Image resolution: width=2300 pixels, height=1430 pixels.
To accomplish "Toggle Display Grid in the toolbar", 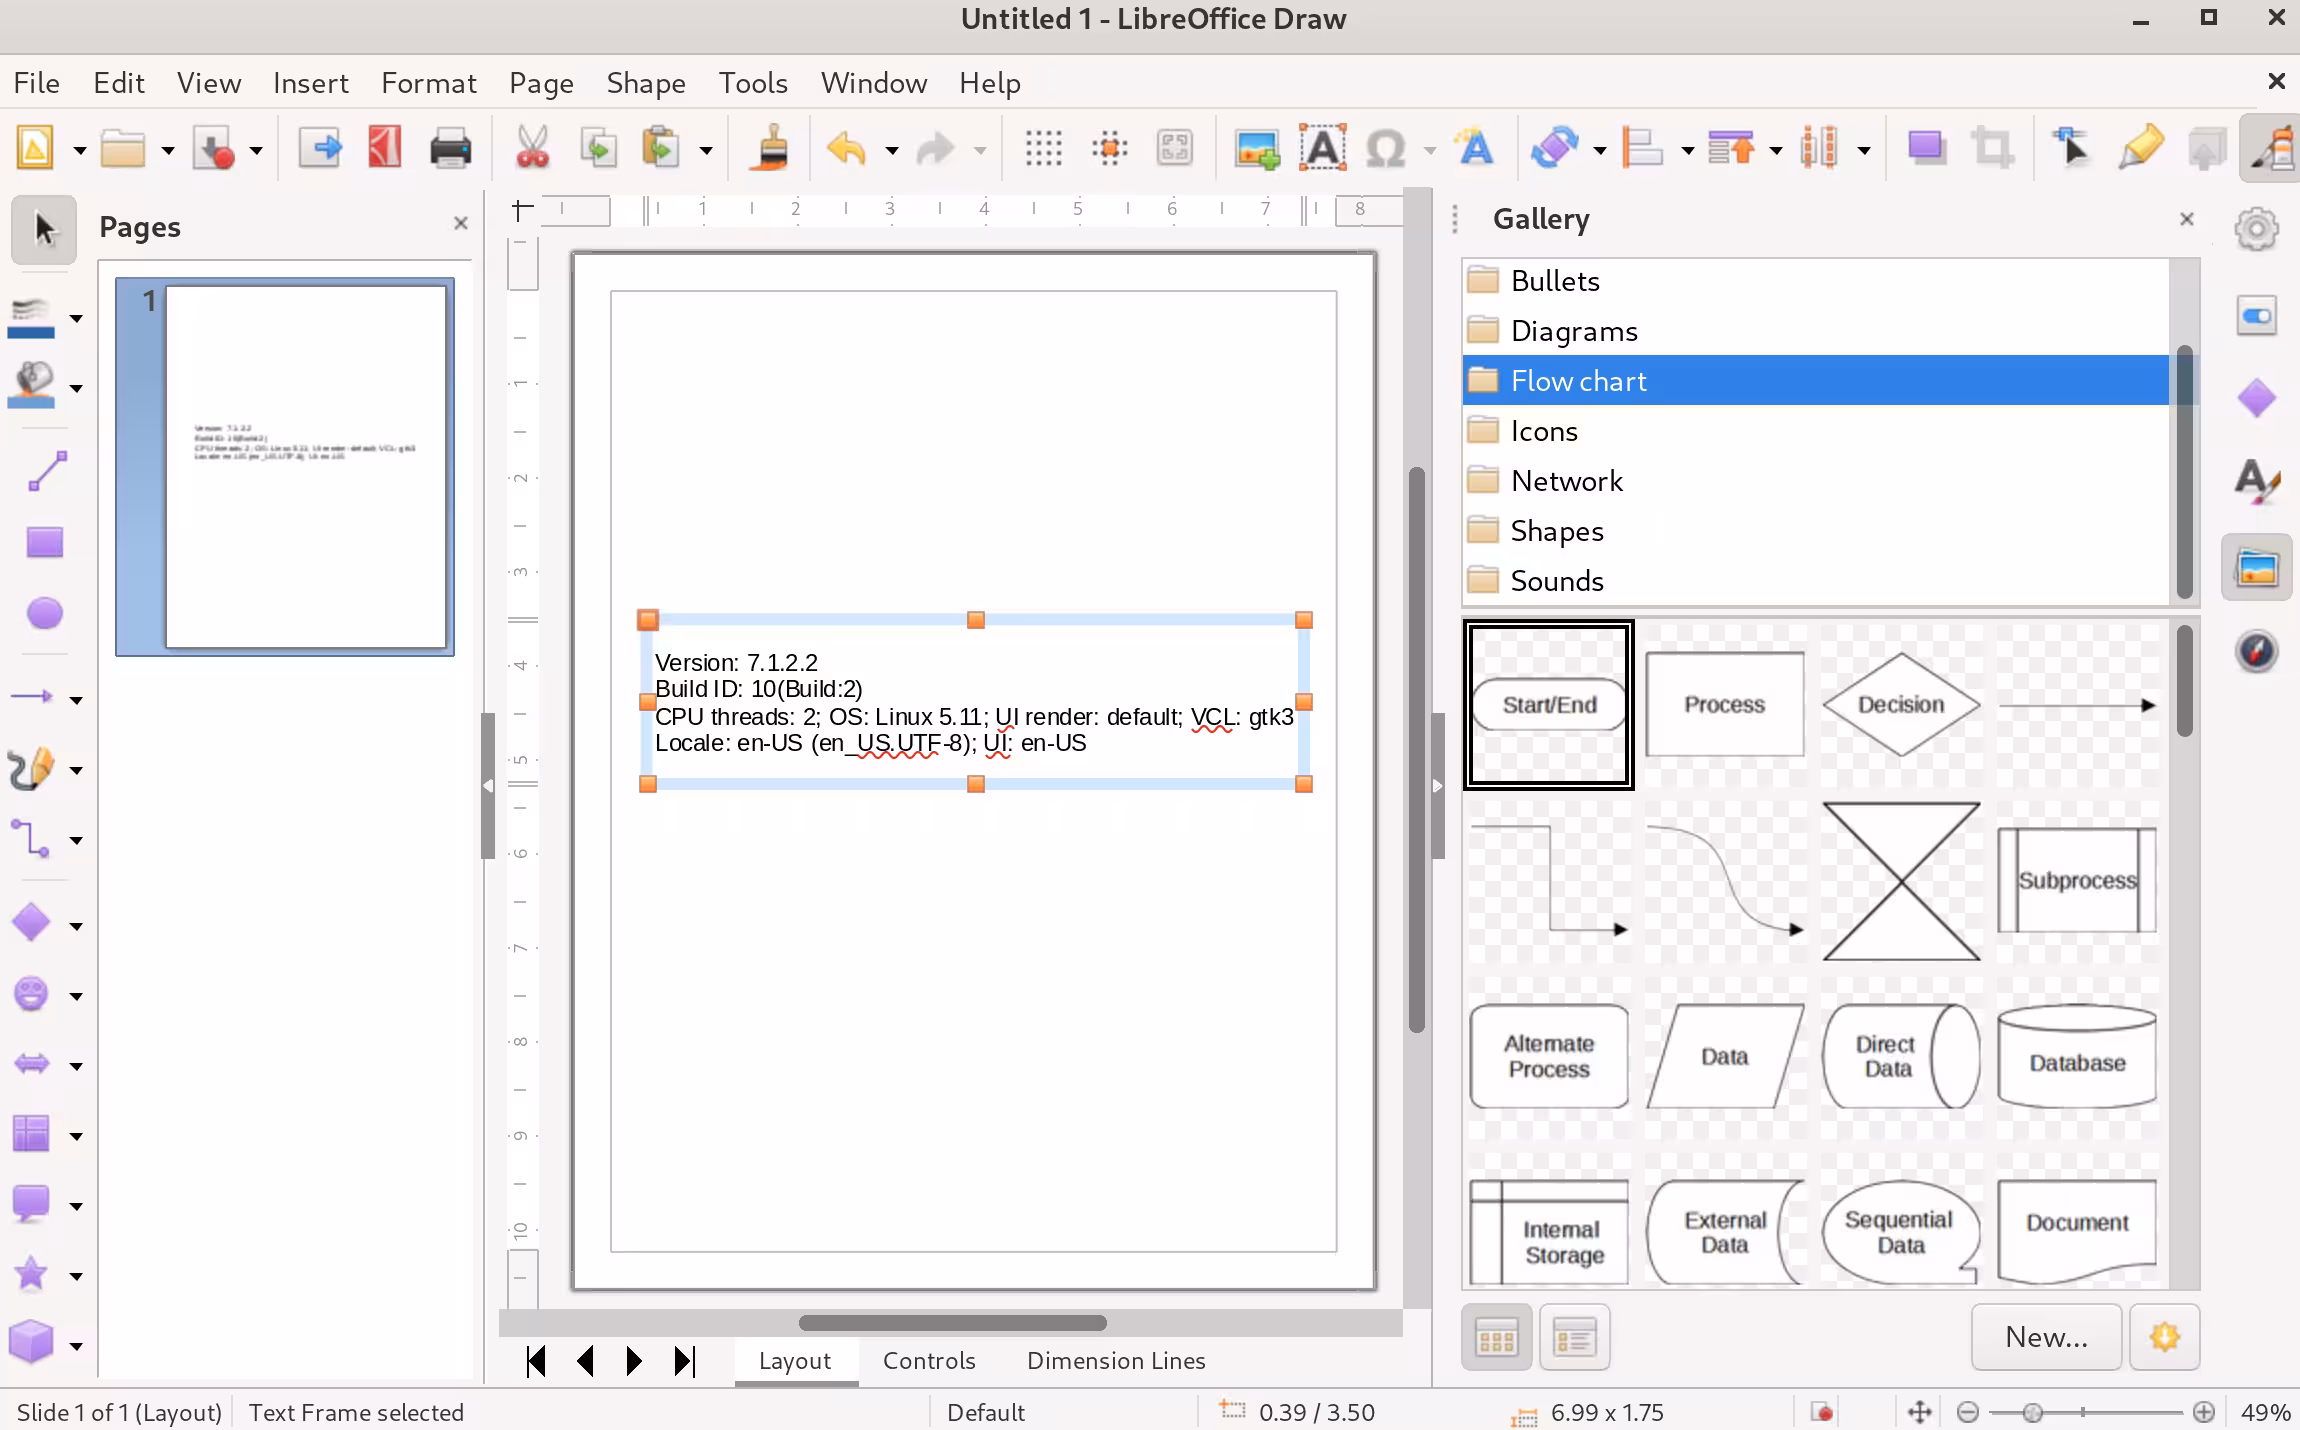I will pos(1043,149).
